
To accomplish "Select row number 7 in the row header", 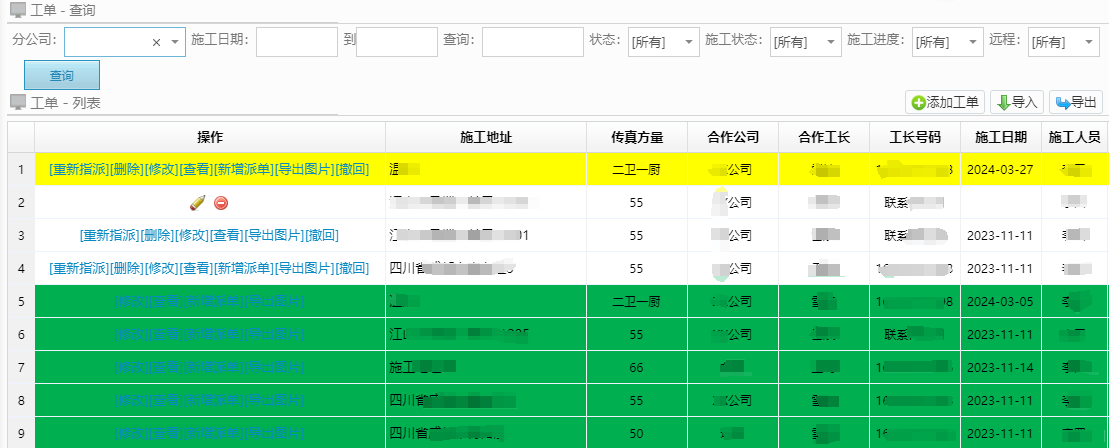I will pyautogui.click(x=21, y=367).
